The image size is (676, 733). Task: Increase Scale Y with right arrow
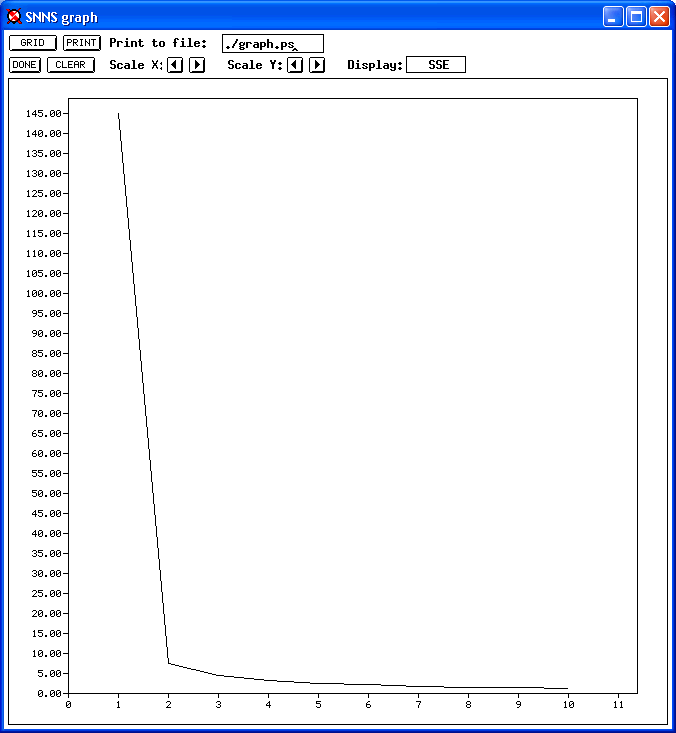(x=317, y=65)
